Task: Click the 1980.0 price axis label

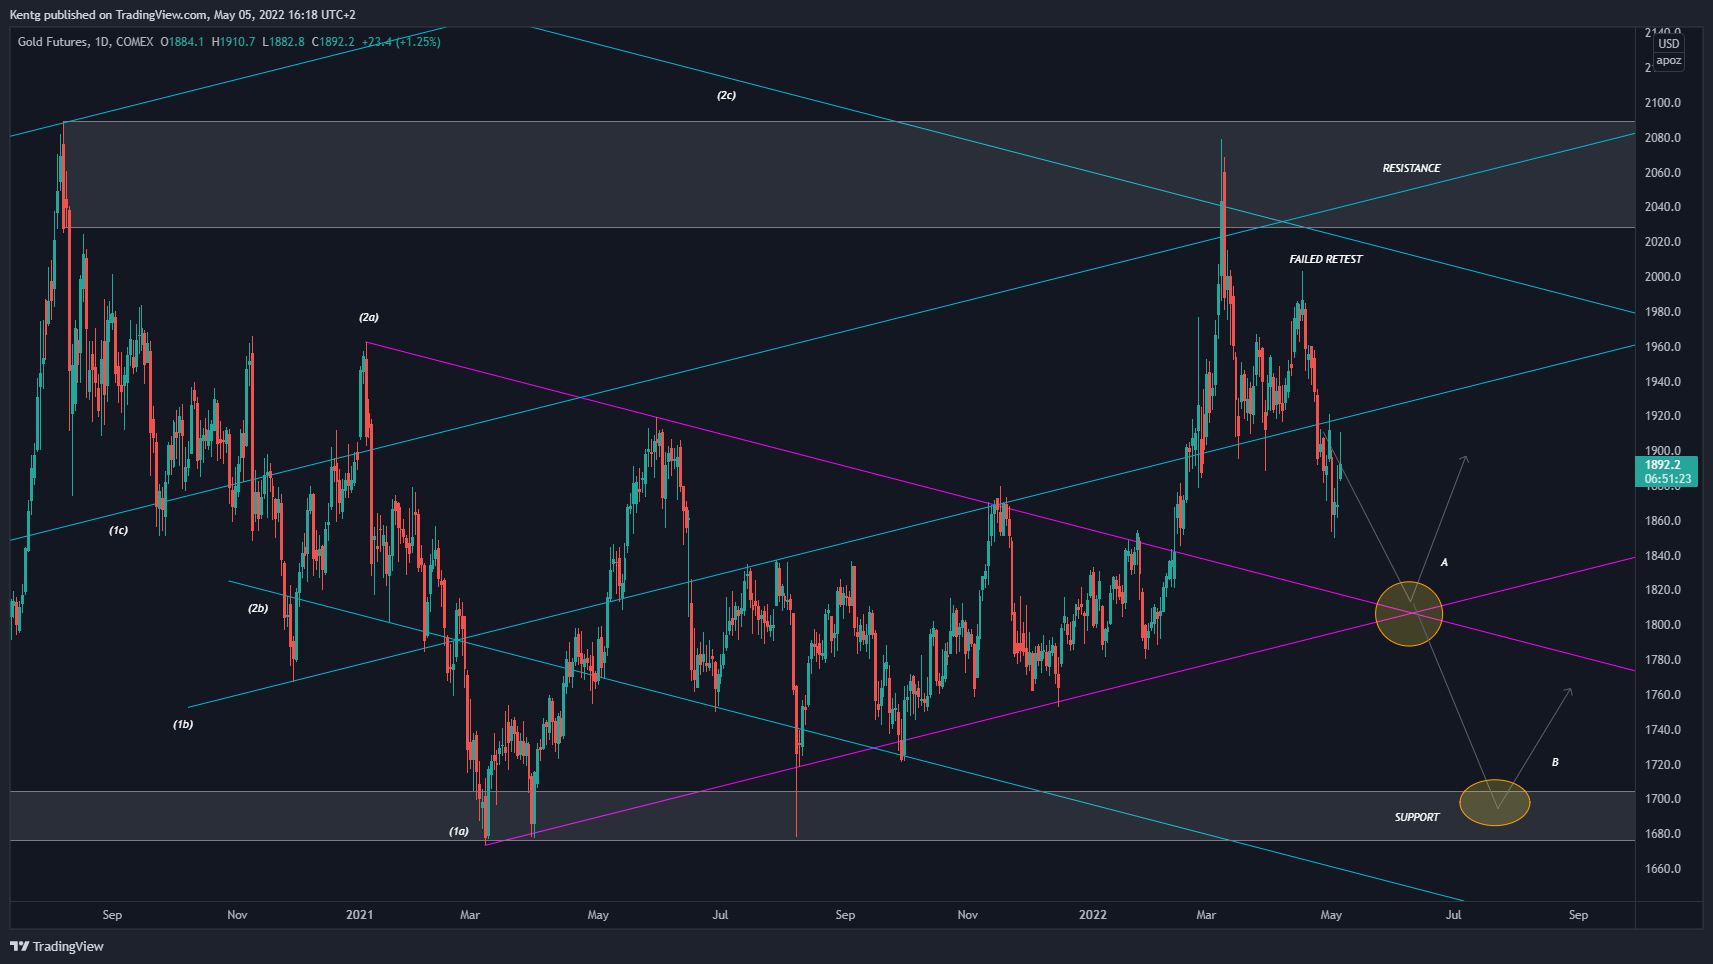Action: pos(1662,312)
